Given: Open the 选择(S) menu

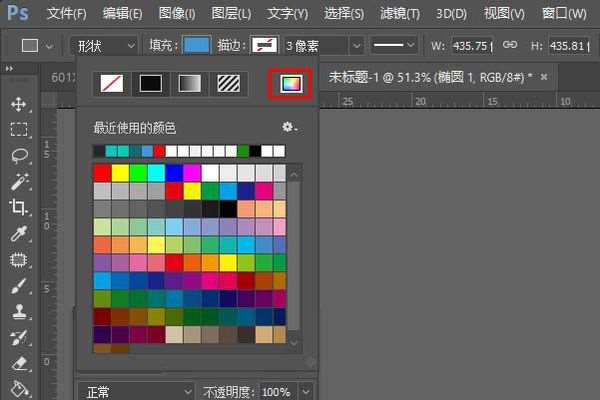Looking at the screenshot, I should click(344, 14).
